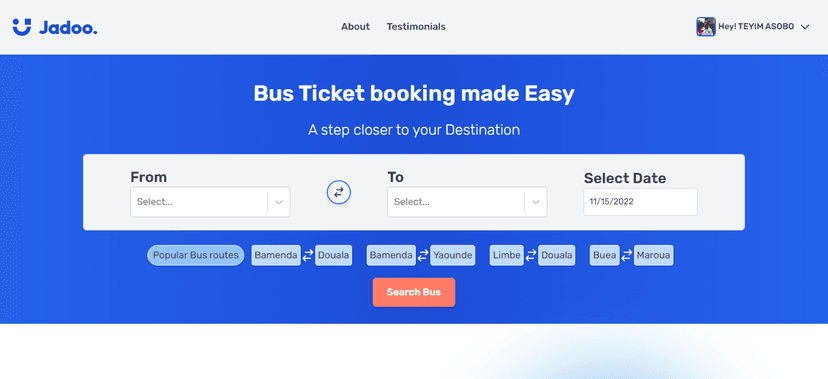
Task: Open the To city dropdown arrow
Action: point(536,202)
